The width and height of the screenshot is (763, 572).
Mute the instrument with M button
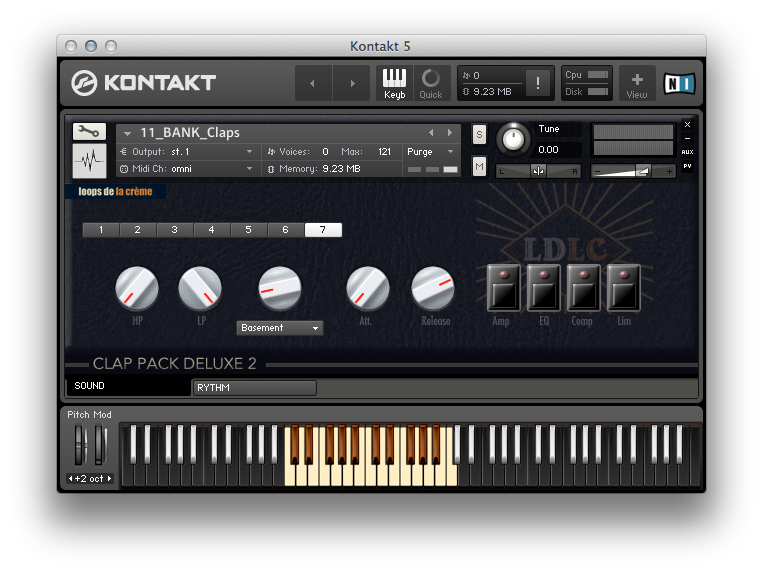479,167
